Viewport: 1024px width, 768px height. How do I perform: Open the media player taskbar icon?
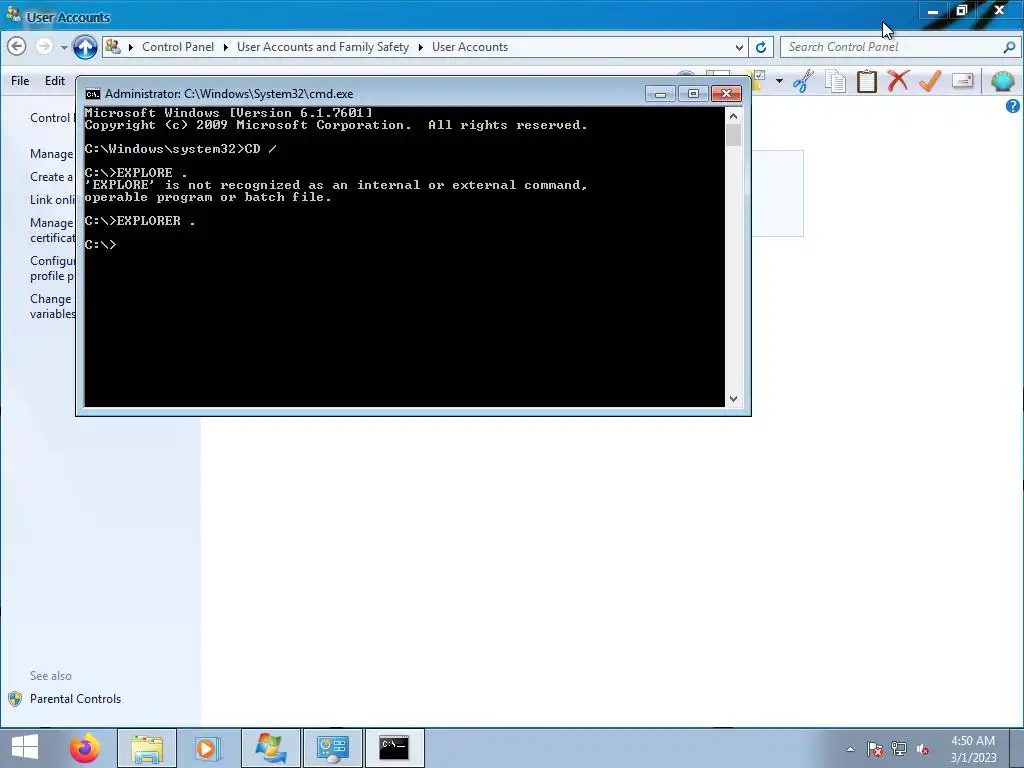(x=208, y=748)
